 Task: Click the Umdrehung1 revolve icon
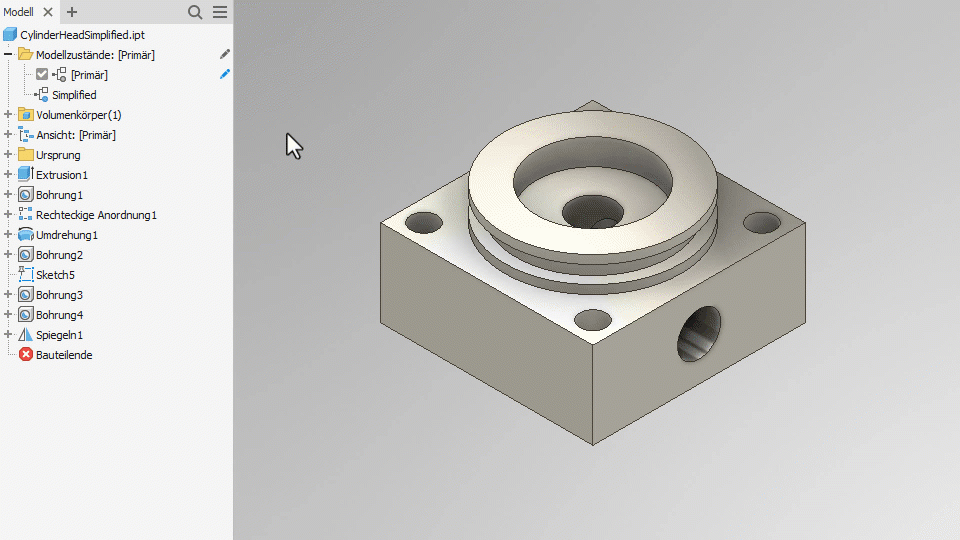[x=25, y=234]
